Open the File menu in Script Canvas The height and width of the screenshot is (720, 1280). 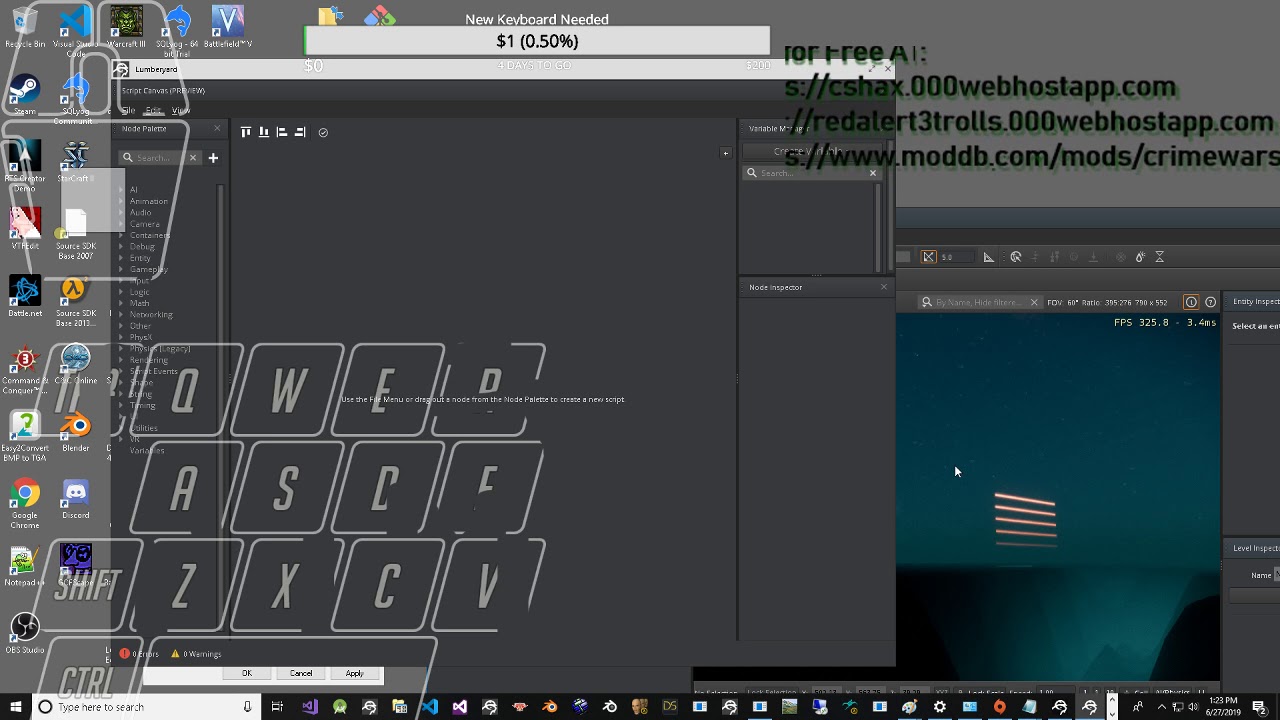tap(128, 110)
